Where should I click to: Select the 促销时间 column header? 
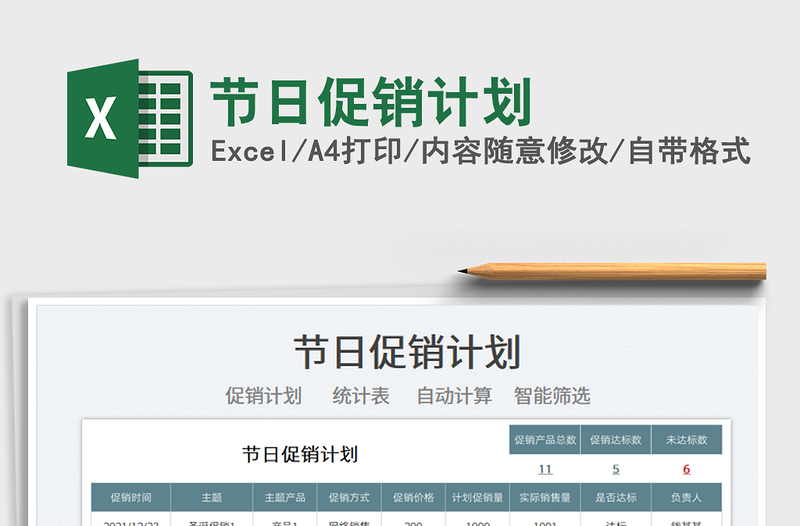pyautogui.click(x=131, y=497)
